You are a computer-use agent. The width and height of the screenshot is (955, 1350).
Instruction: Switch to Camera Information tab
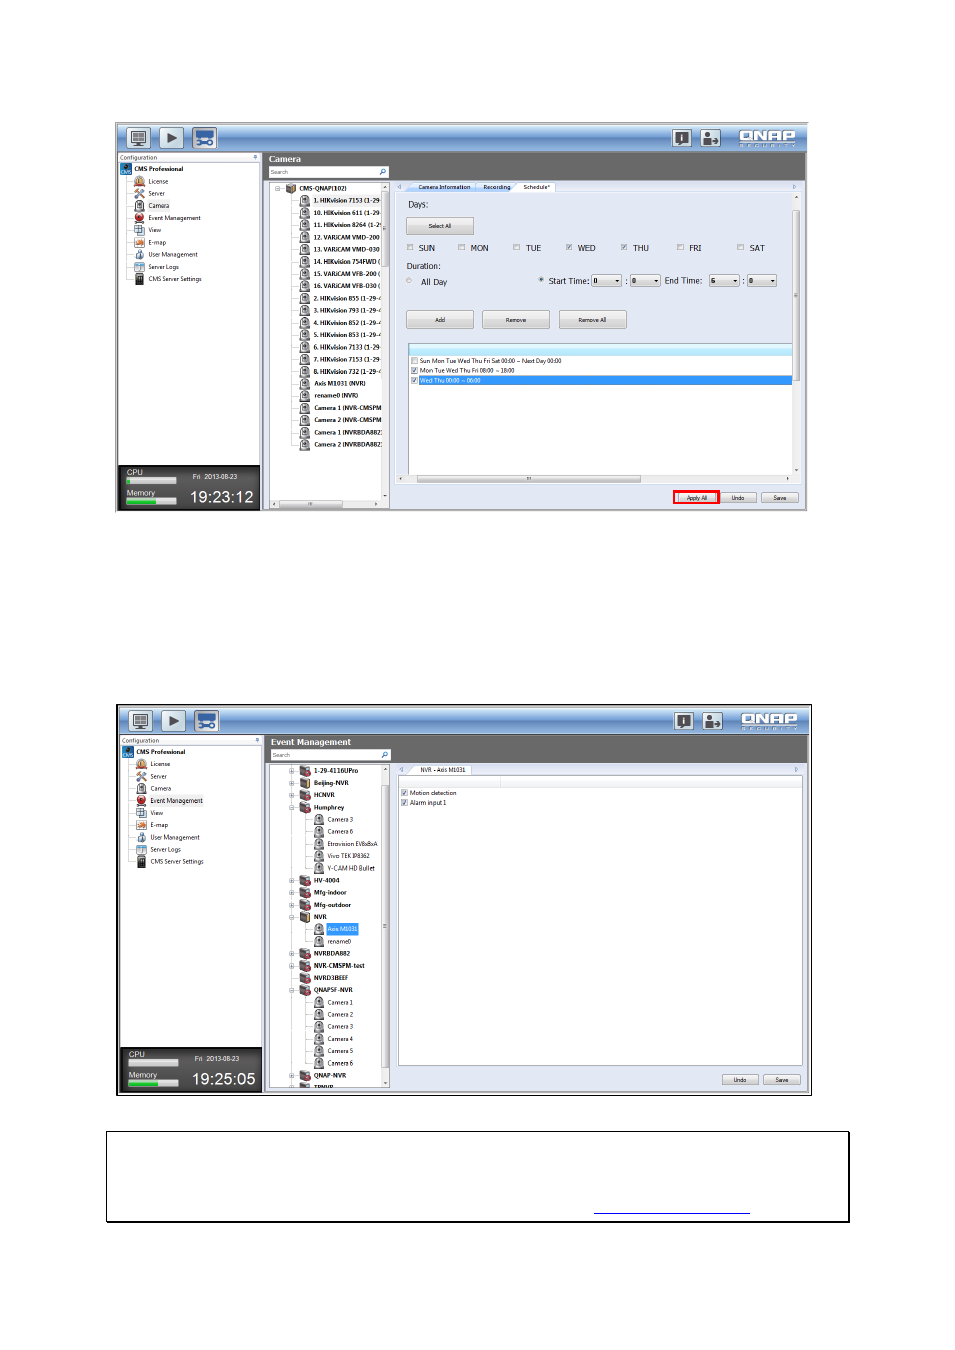(444, 187)
